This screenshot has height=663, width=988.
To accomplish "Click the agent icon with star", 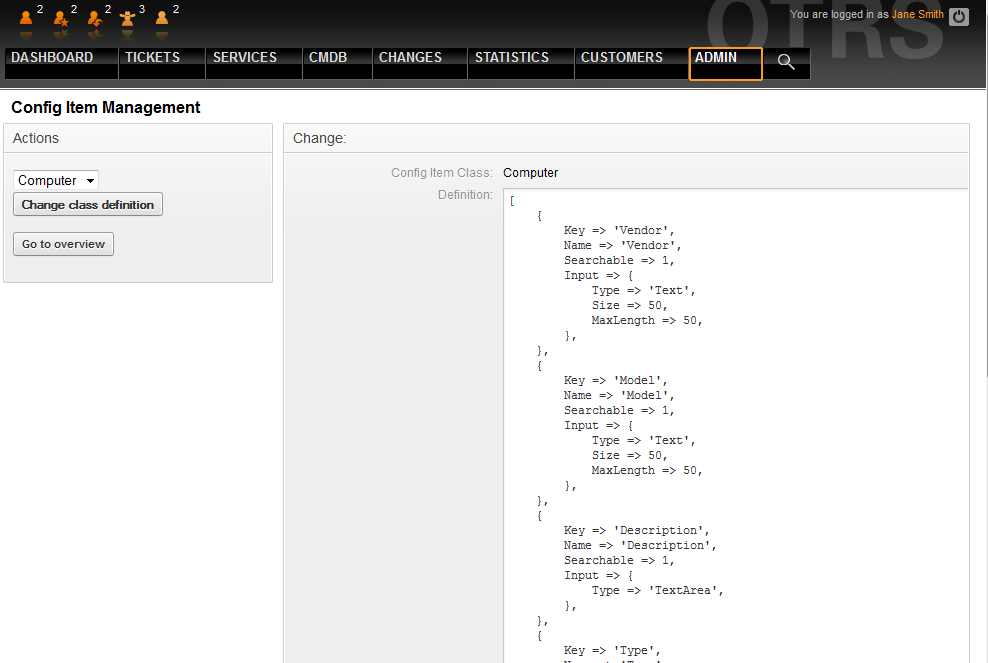I will tap(61, 18).
